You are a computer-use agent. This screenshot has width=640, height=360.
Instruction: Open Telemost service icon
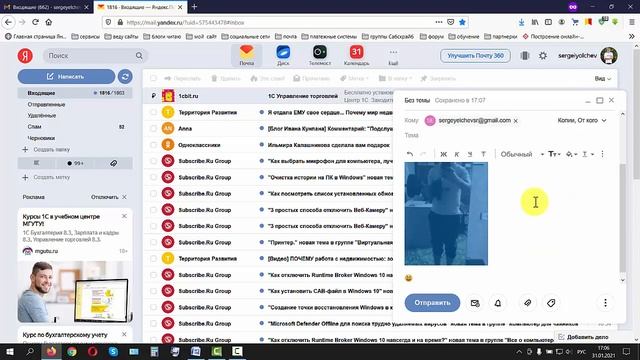(x=320, y=55)
